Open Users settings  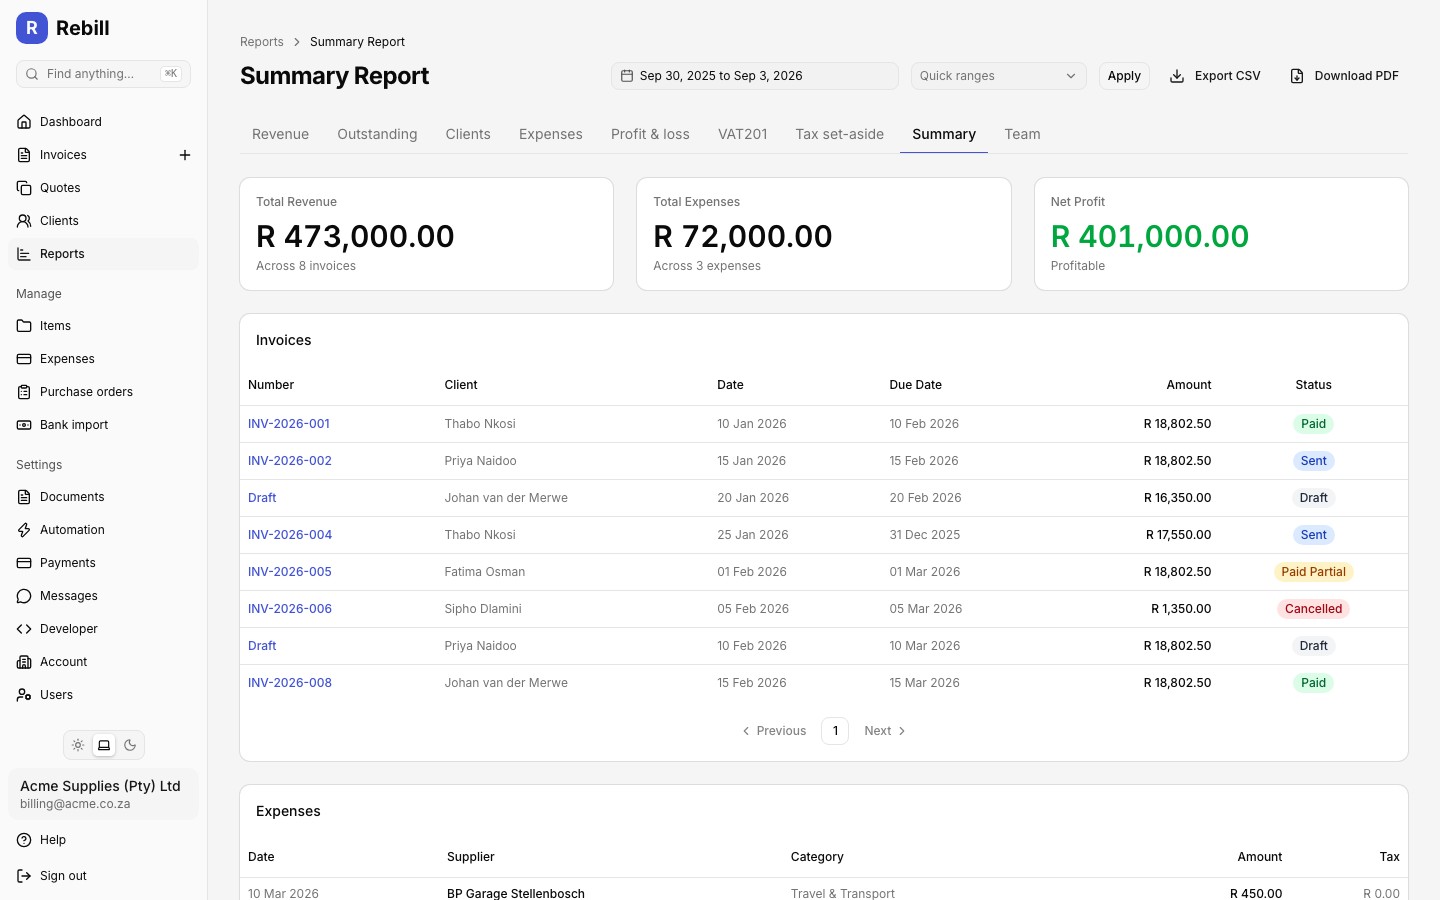coord(103,695)
